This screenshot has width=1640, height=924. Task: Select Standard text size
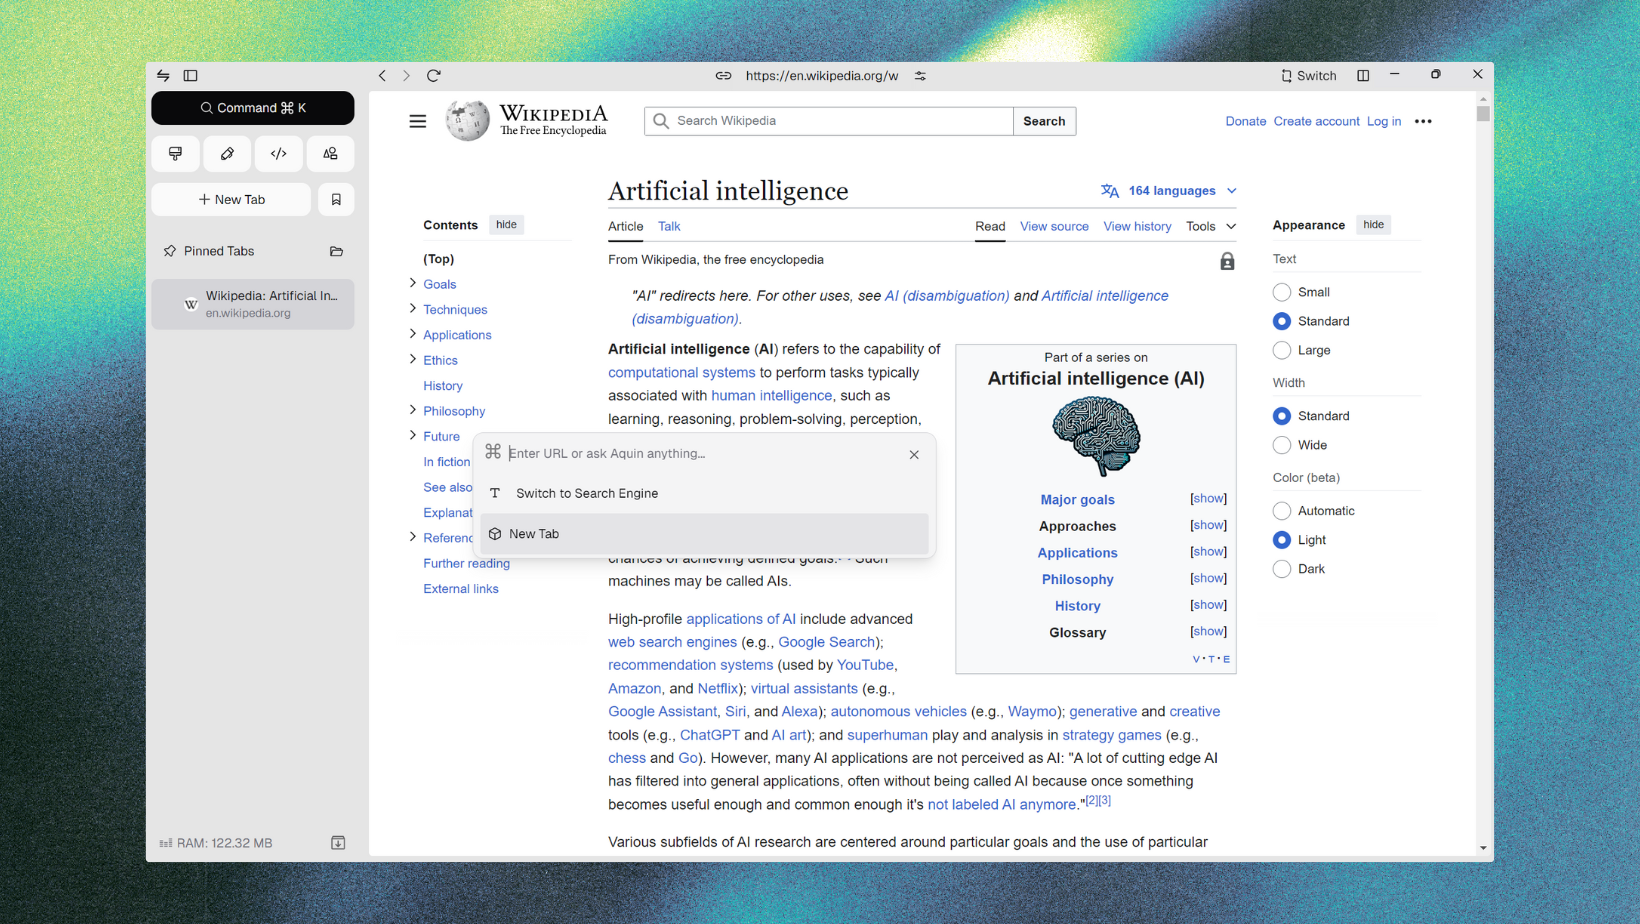[x=1282, y=321]
